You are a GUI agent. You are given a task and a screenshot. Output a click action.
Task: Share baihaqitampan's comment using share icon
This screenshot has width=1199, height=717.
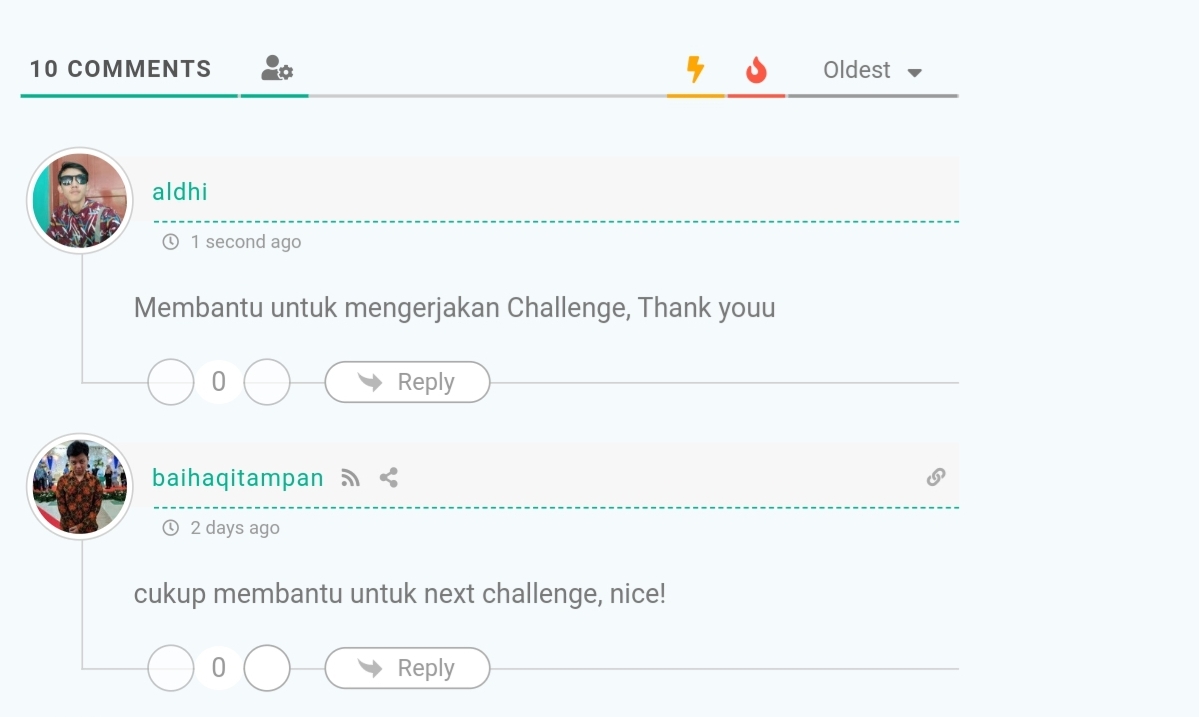coord(388,478)
